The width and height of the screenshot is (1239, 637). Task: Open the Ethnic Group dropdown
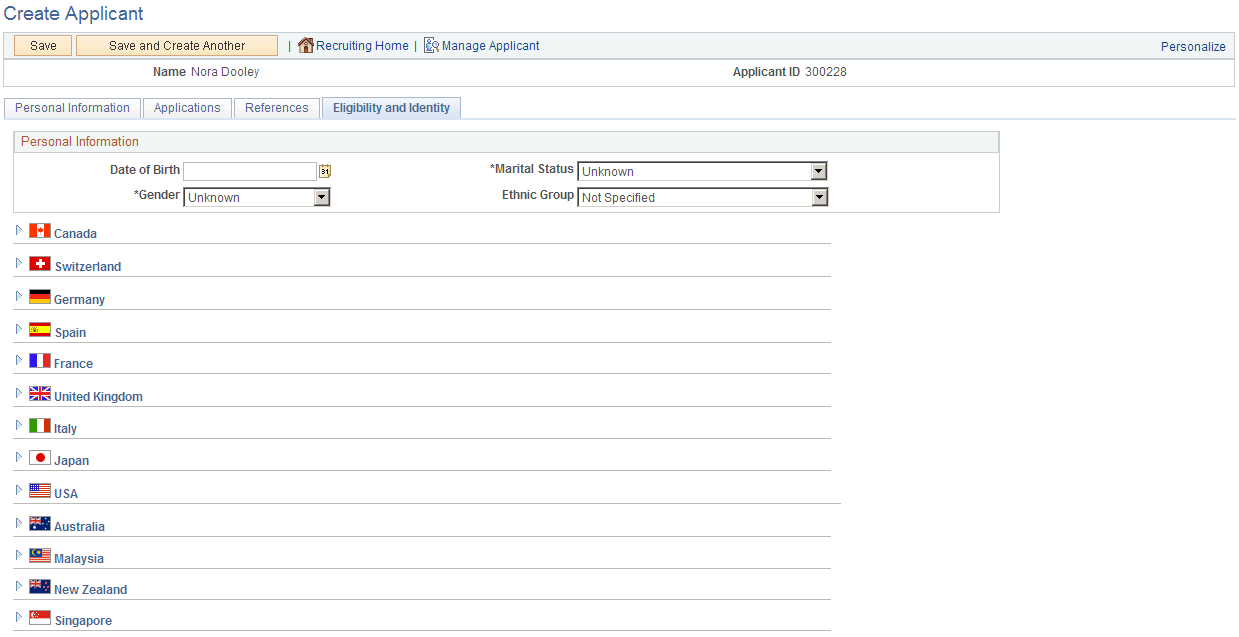819,197
